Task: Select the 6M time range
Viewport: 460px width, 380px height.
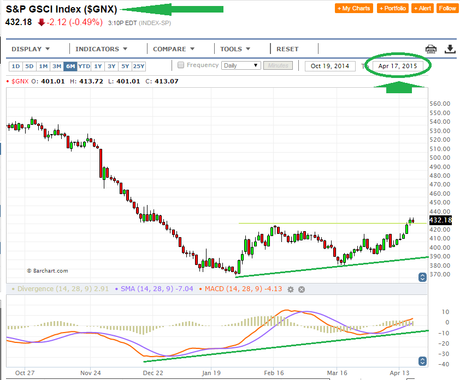Action: [x=70, y=66]
